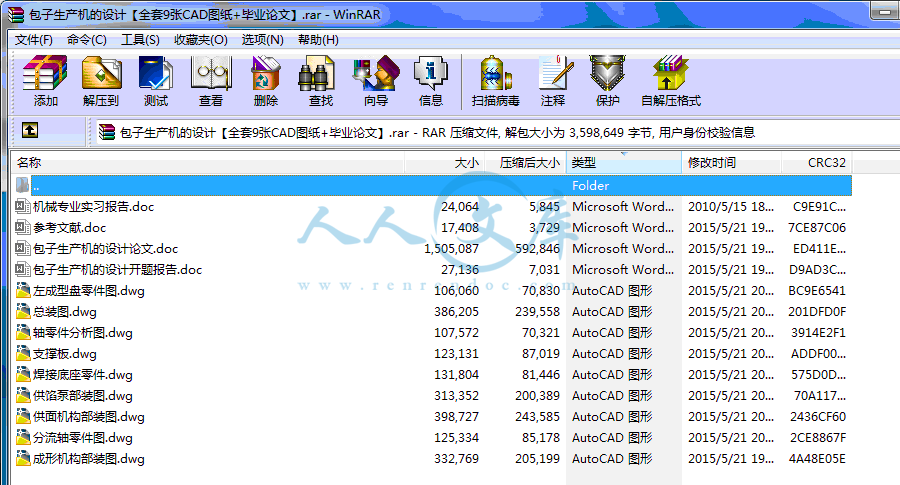Viewport: 900px width, 485px height.
Task: Click the DWG icon of 分流轴零件图.dwg
Action: point(23,437)
